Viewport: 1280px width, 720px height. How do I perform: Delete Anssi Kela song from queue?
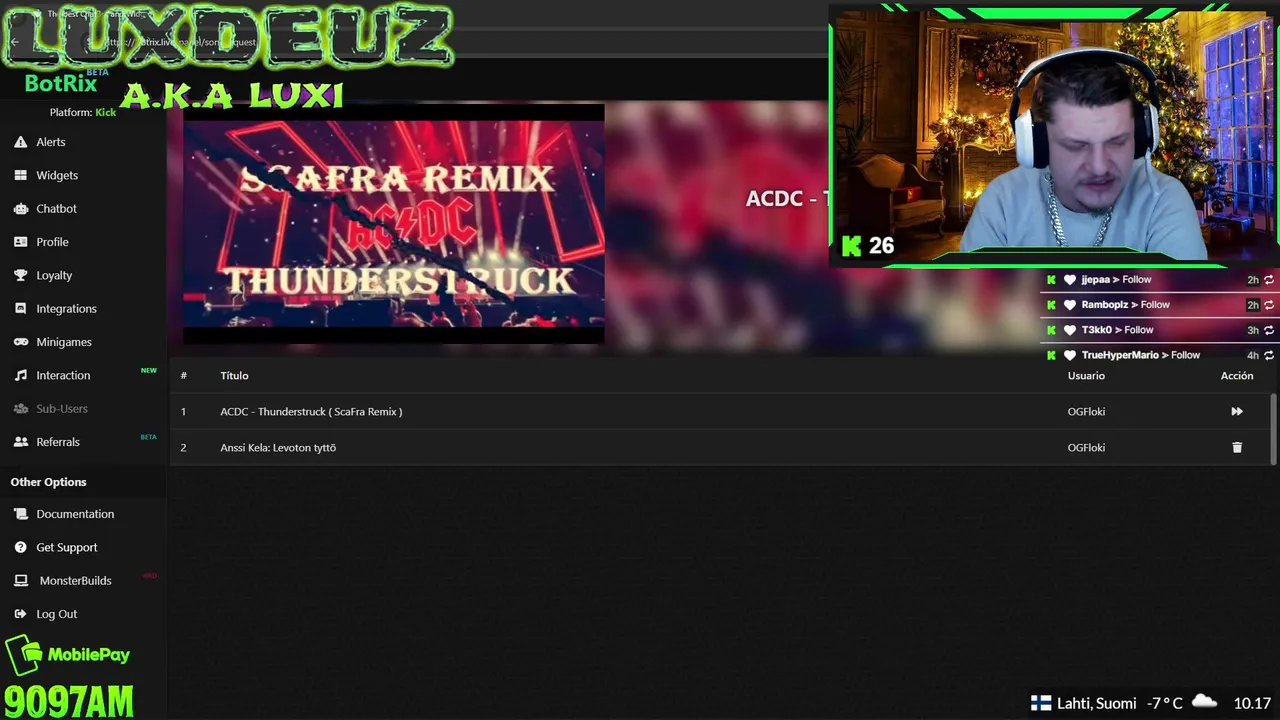tap(1237, 448)
